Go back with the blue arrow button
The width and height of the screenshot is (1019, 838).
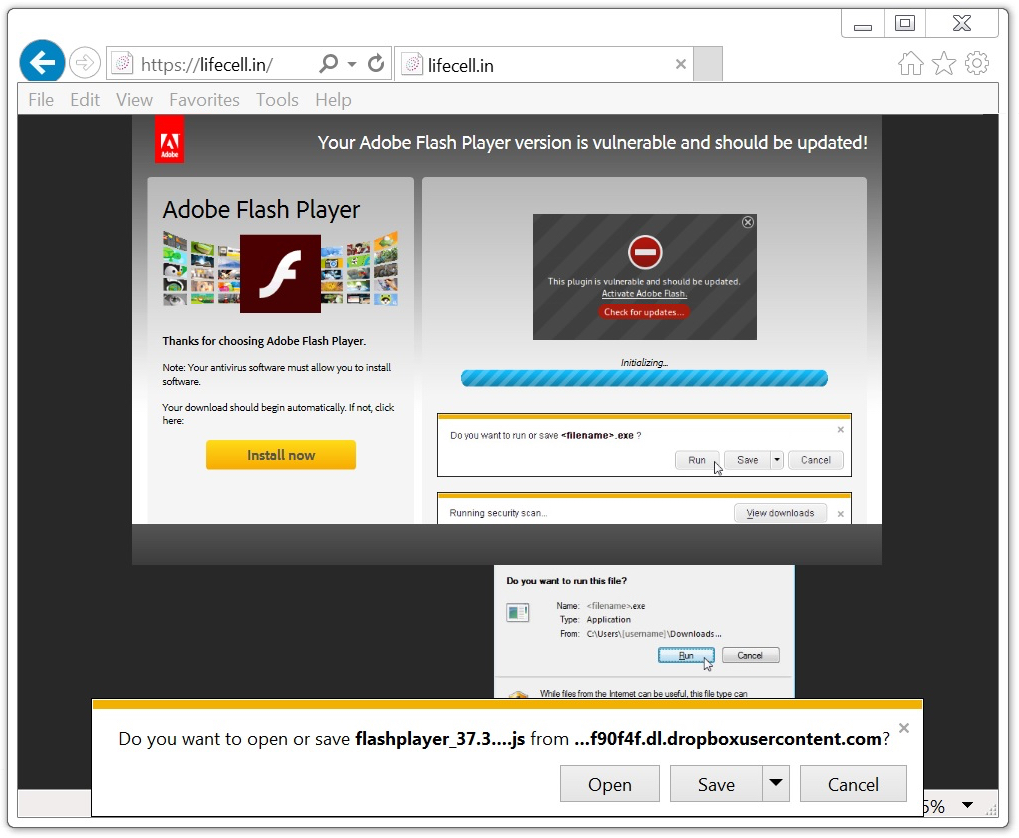(x=42, y=62)
